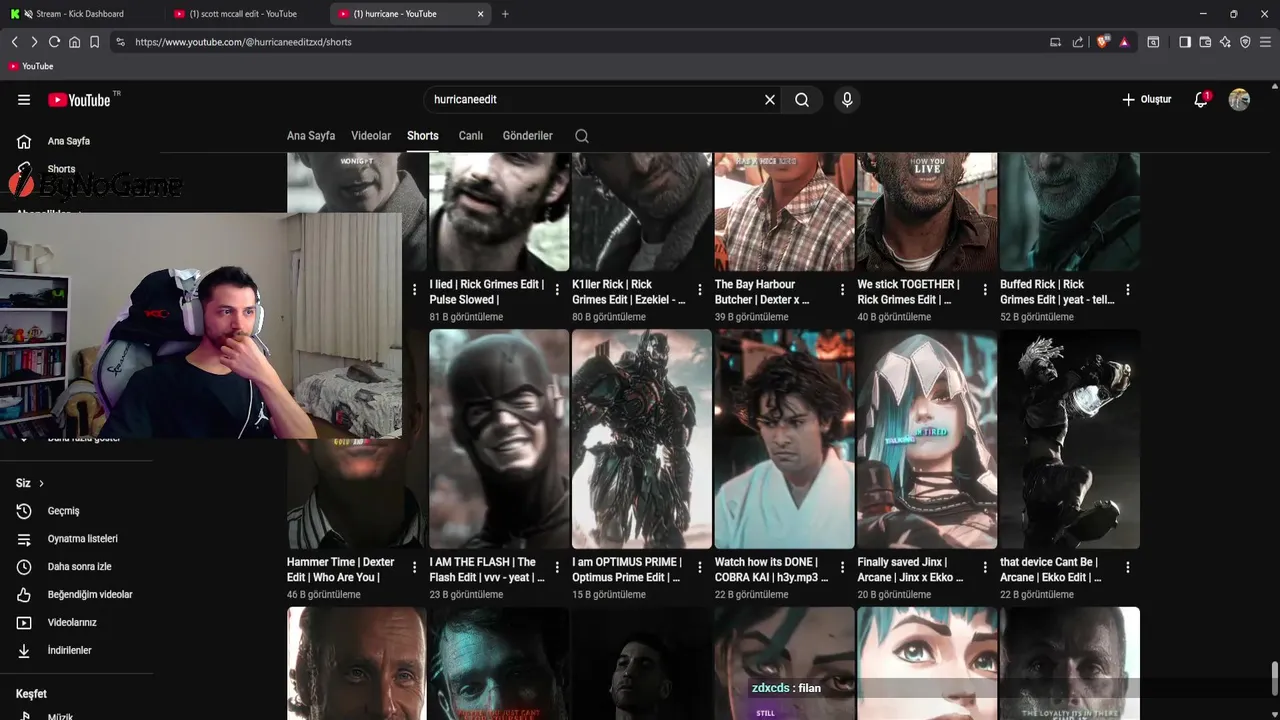Go back in browser history
The width and height of the screenshot is (1280, 720).
pos(14,42)
